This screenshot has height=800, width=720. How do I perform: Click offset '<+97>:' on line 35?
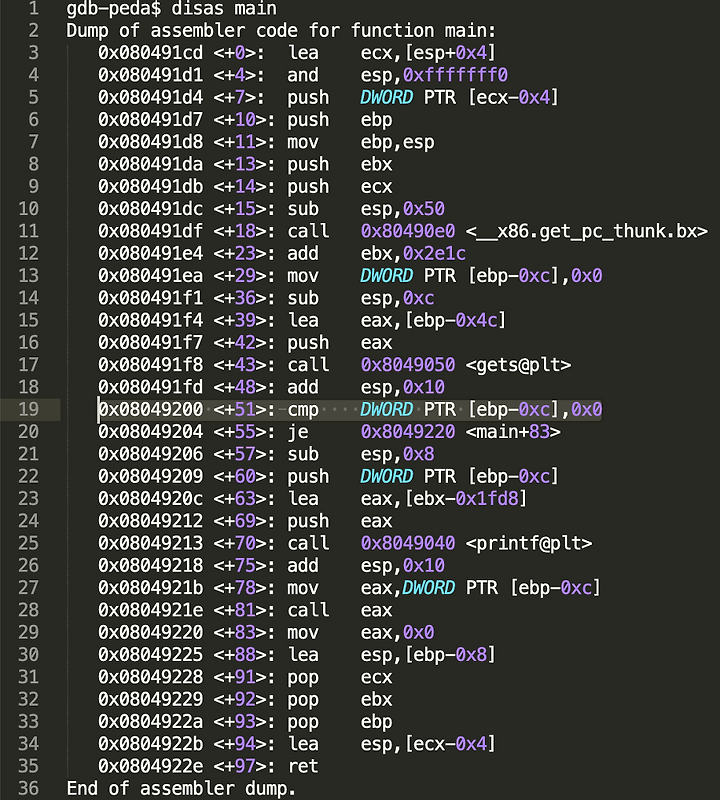[244, 767]
